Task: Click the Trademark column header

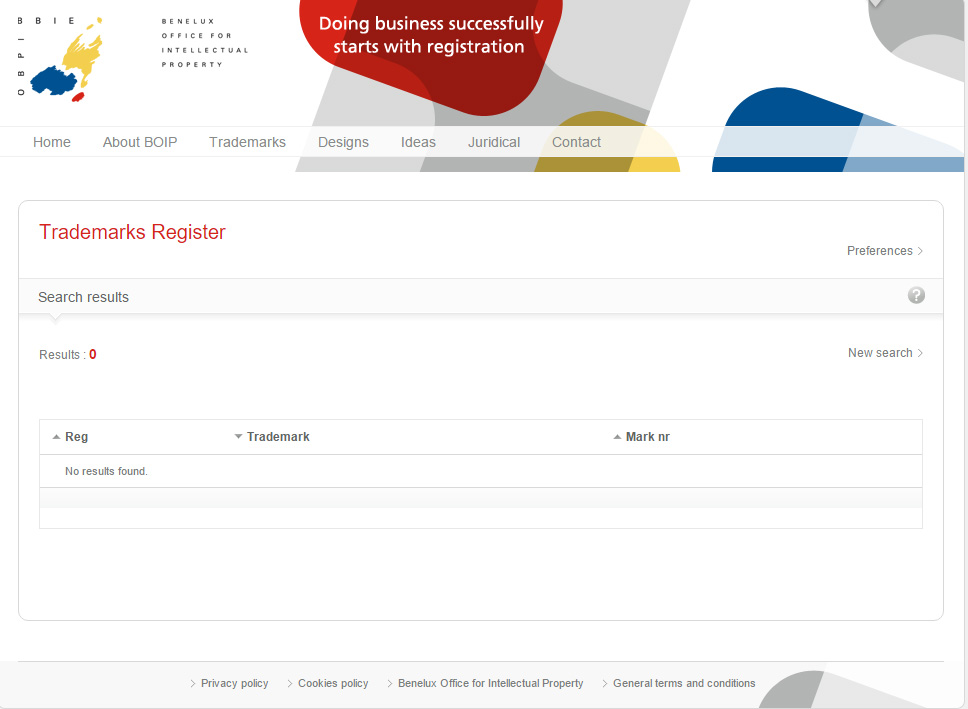Action: point(278,437)
